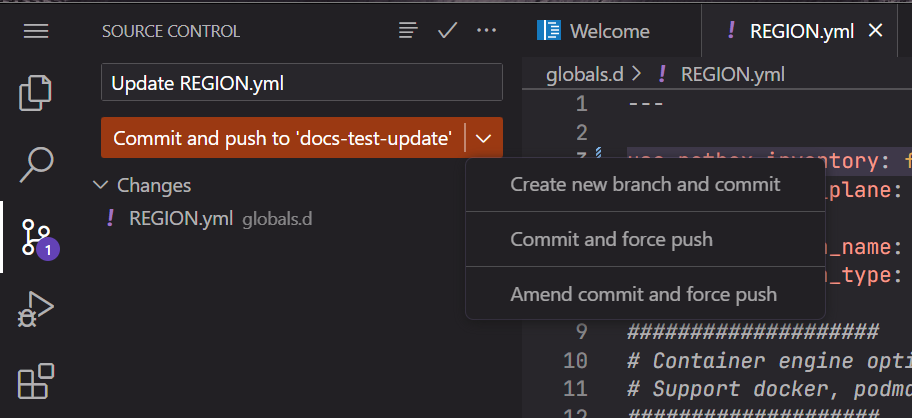
Task: Select the REGION.yml editor tab
Action: pyautogui.click(x=802, y=31)
